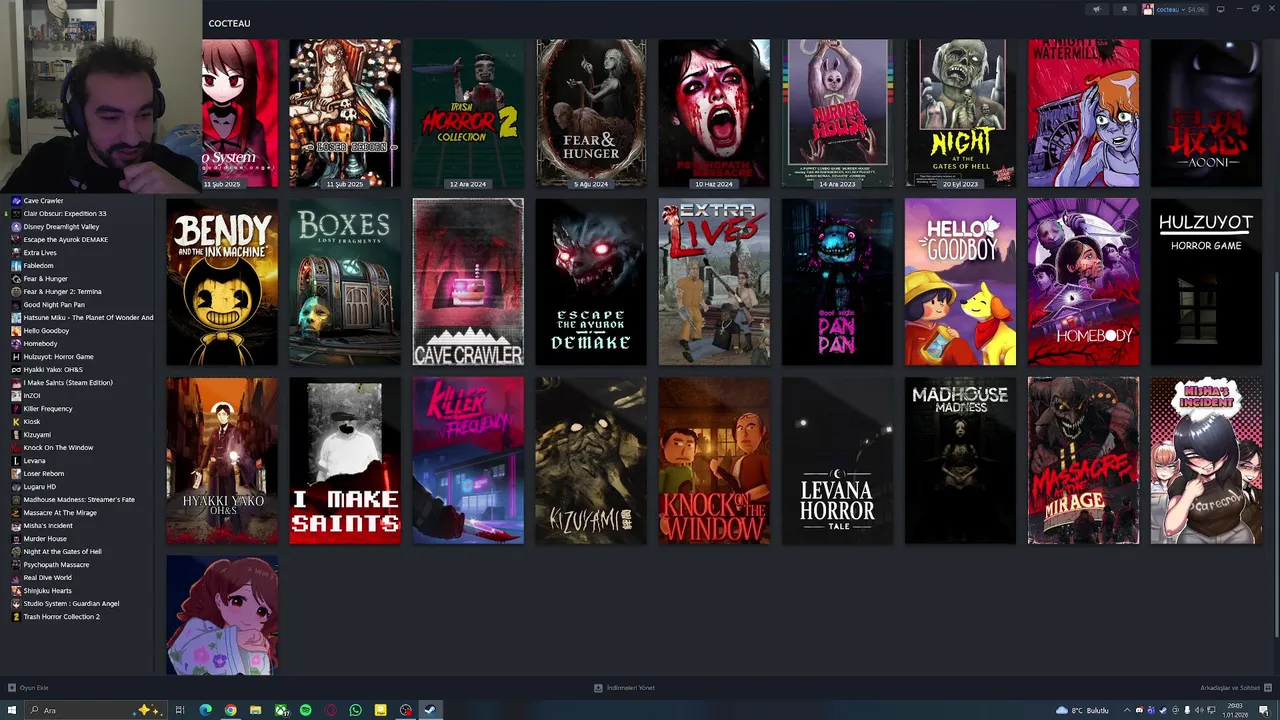Select Clair Obscur: Expedition 33 in sidebar
1280x720 pixels.
(64, 213)
